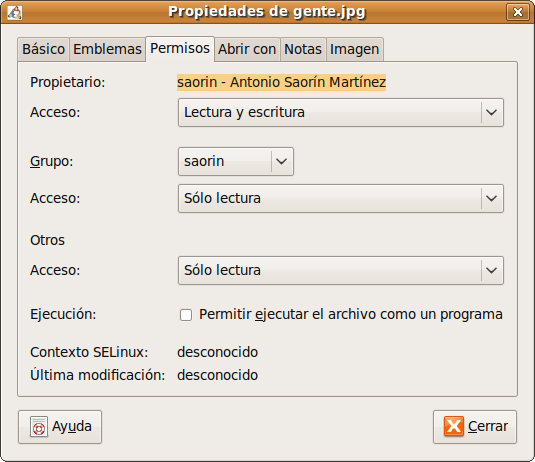
Task: Show the Imagen tab
Action: [x=355, y=49]
